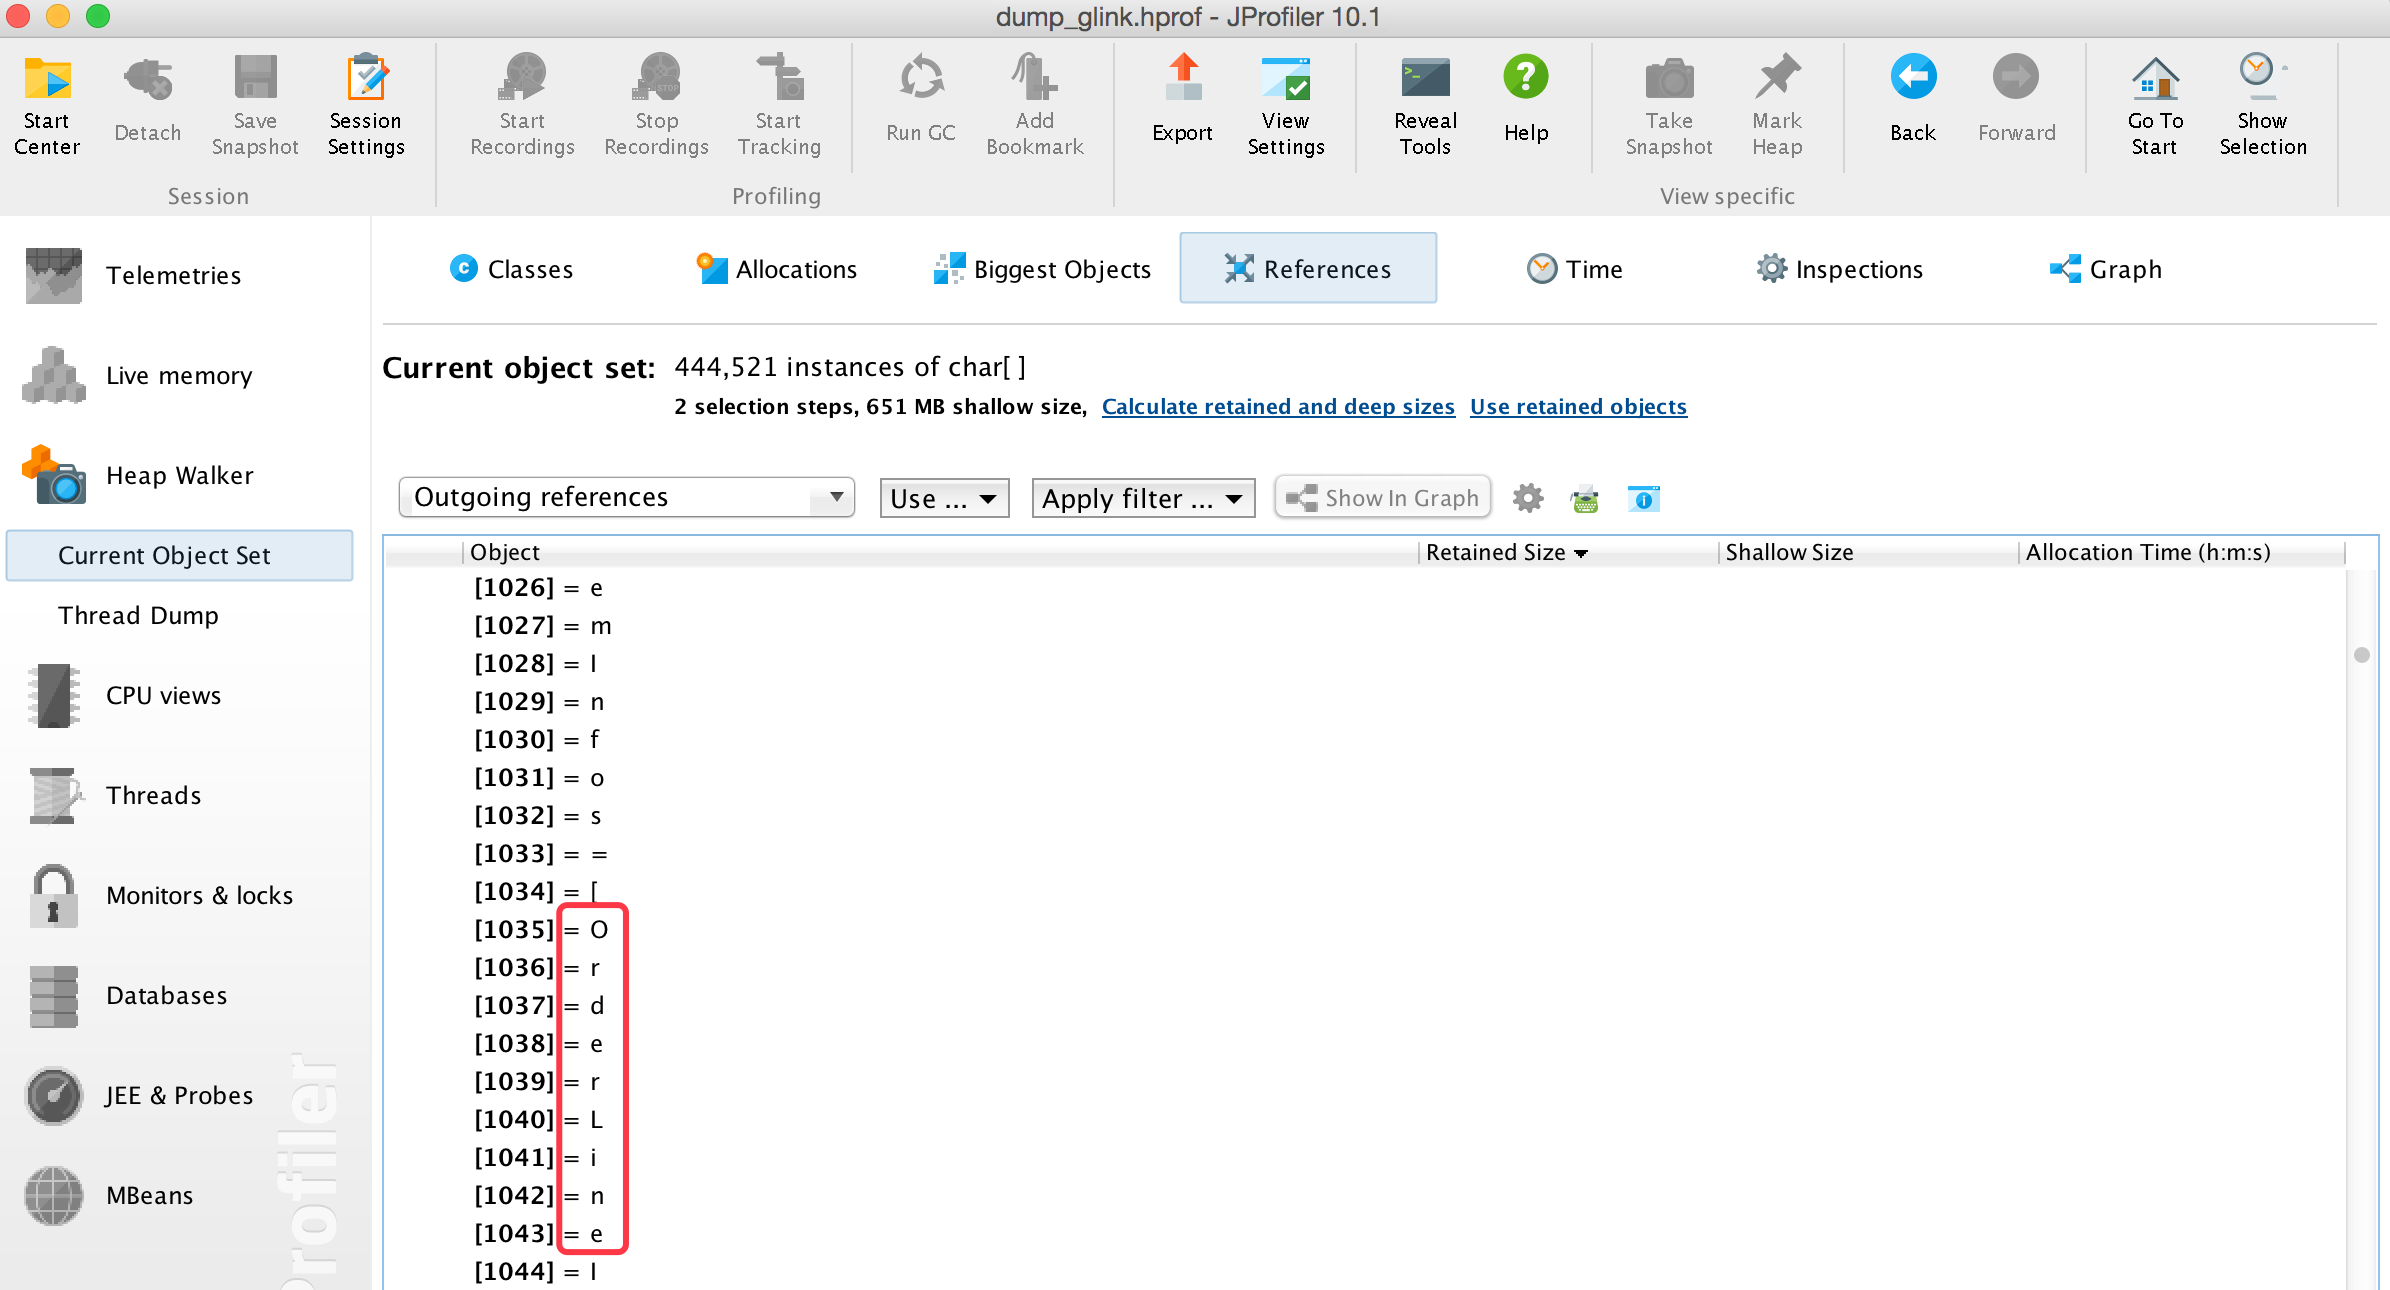Image resolution: width=2390 pixels, height=1290 pixels.
Task: Open view settings gear next to Show In Graph
Action: [1527, 498]
